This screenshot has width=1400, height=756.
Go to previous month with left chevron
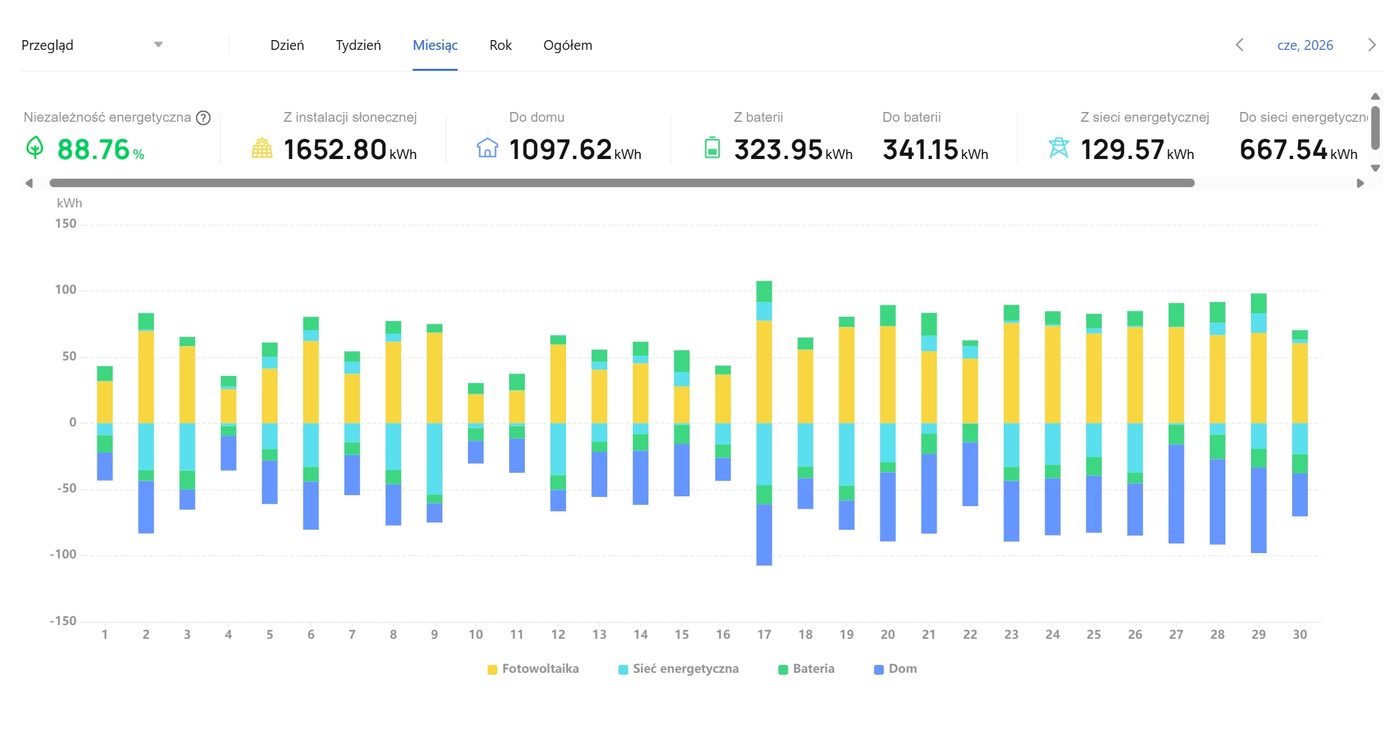click(x=1240, y=45)
